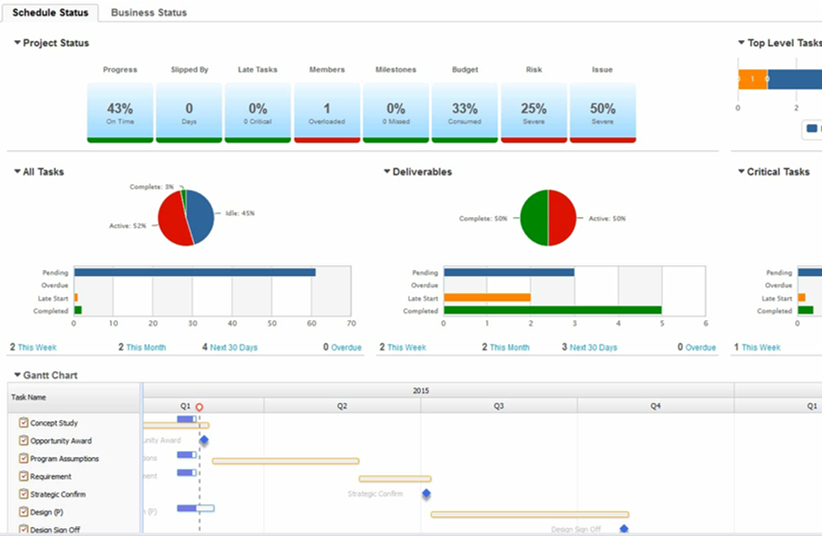Collapse the Gantt Chart section

pyautogui.click(x=17, y=376)
